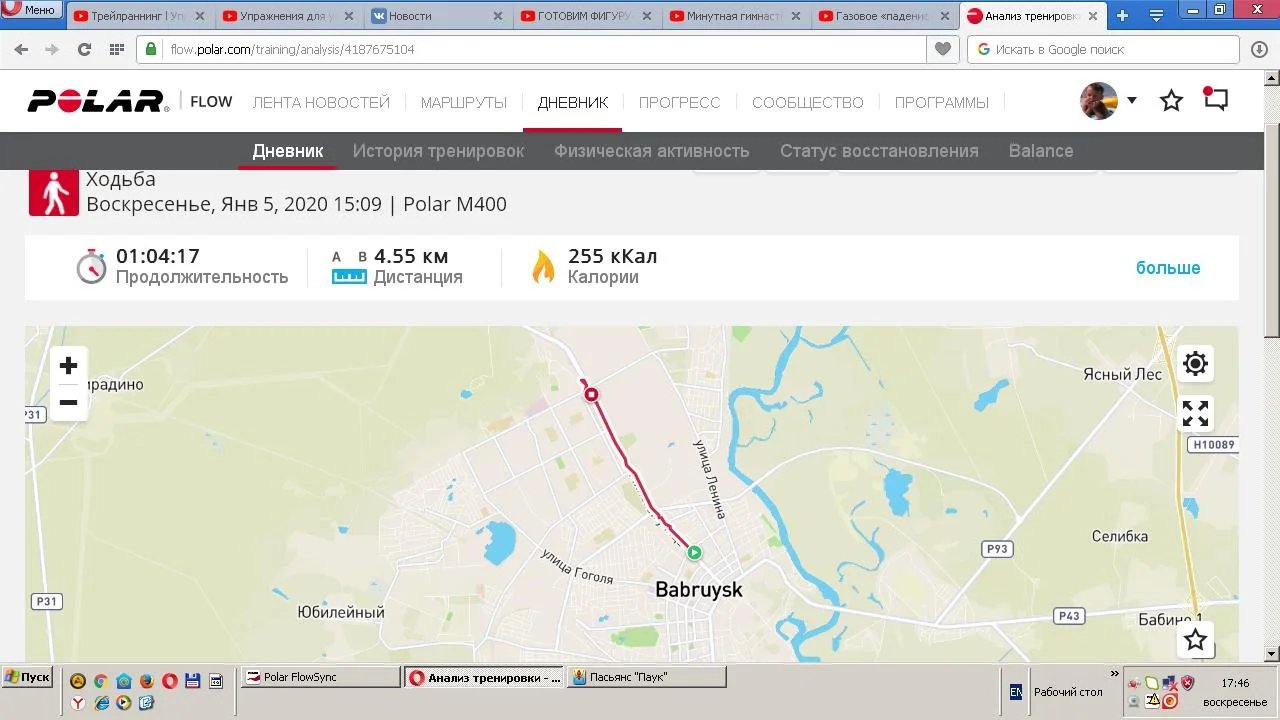Open browser downloads

tap(1259, 49)
